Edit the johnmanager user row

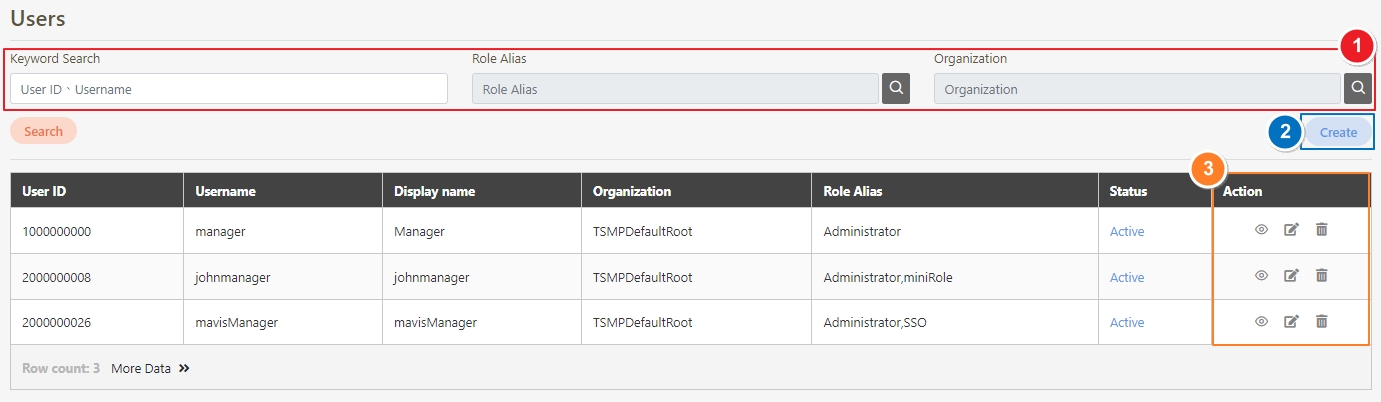coord(1291,276)
